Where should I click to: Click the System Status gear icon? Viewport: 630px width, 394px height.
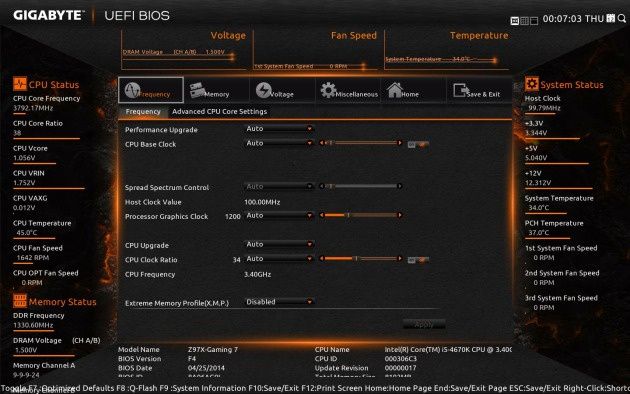pos(532,84)
